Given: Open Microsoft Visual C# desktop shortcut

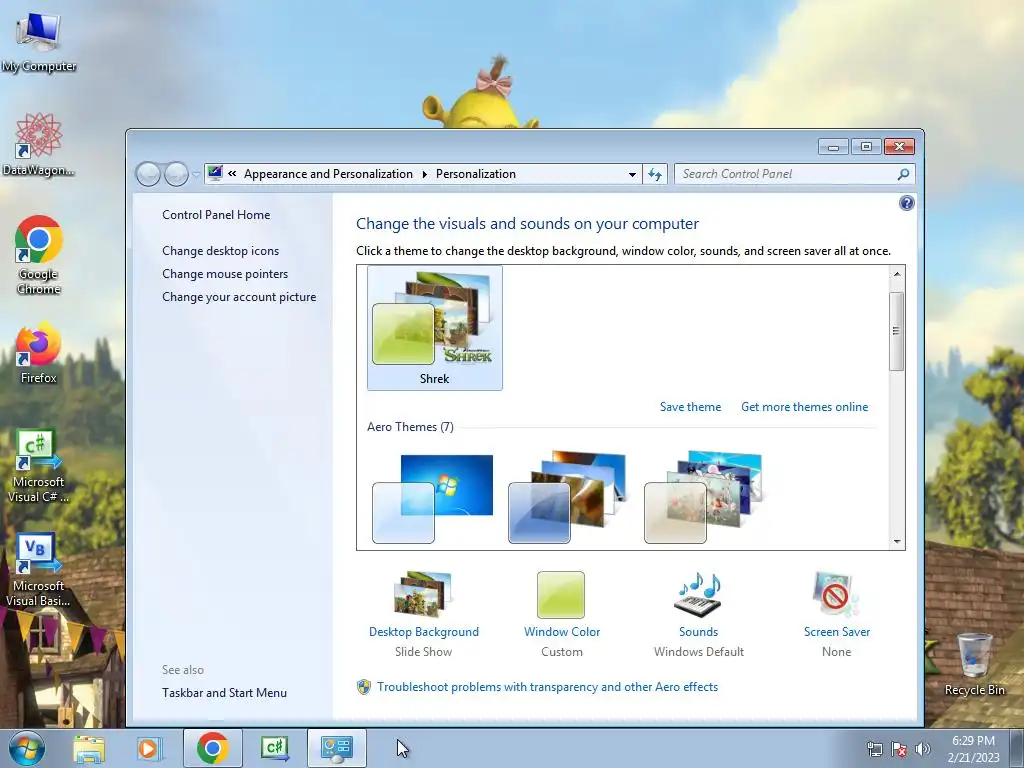Looking at the screenshot, I should (39, 466).
